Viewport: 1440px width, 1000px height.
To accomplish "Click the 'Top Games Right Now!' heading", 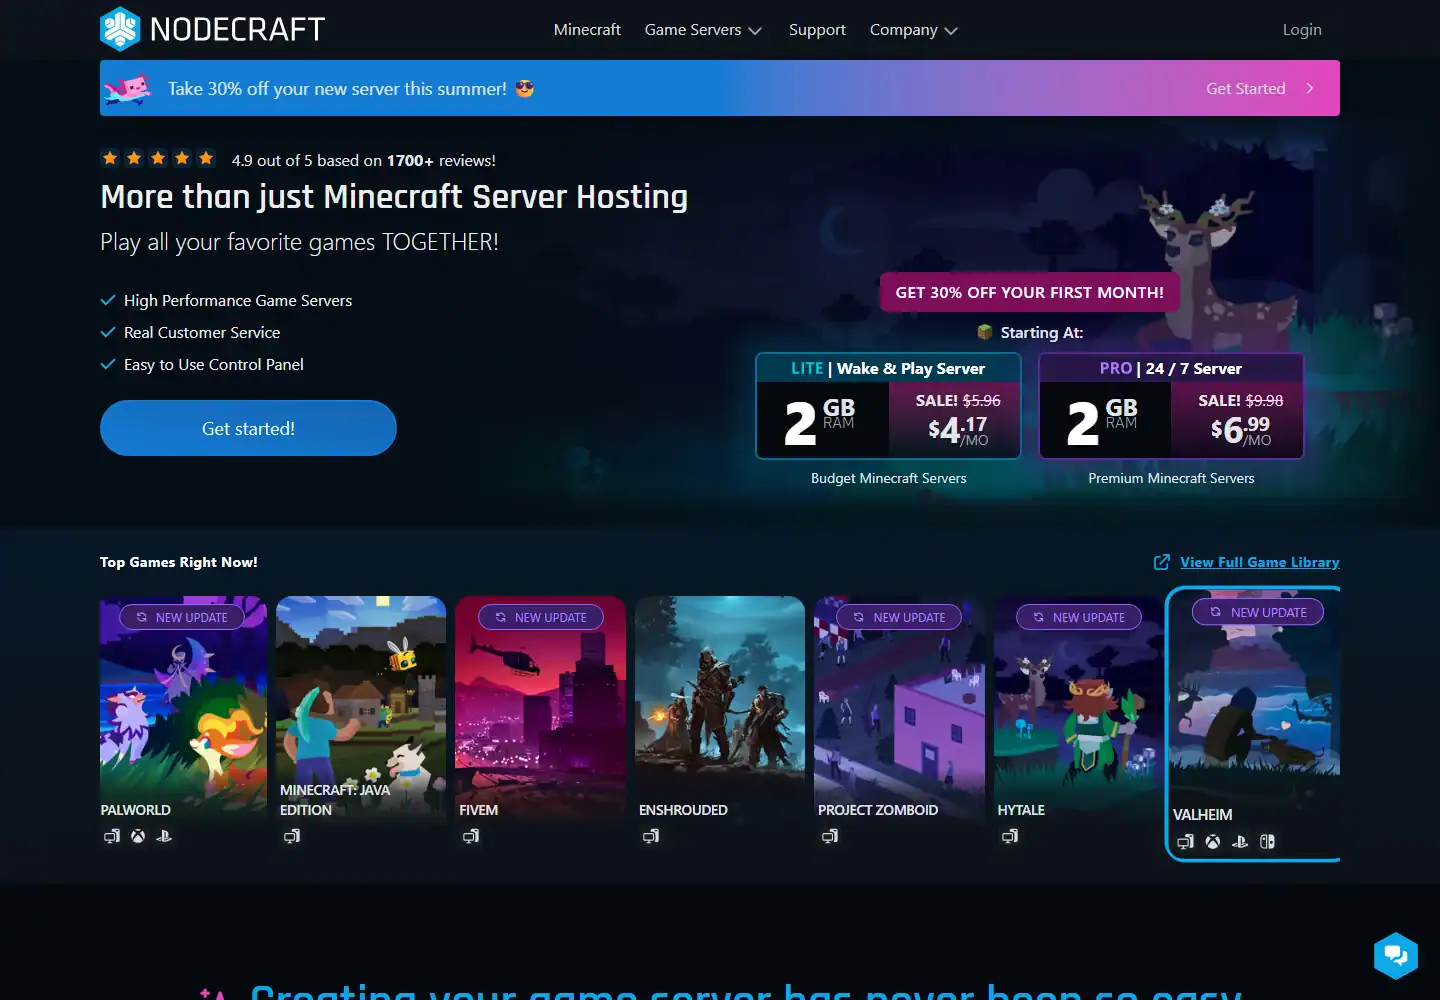I will [x=179, y=562].
